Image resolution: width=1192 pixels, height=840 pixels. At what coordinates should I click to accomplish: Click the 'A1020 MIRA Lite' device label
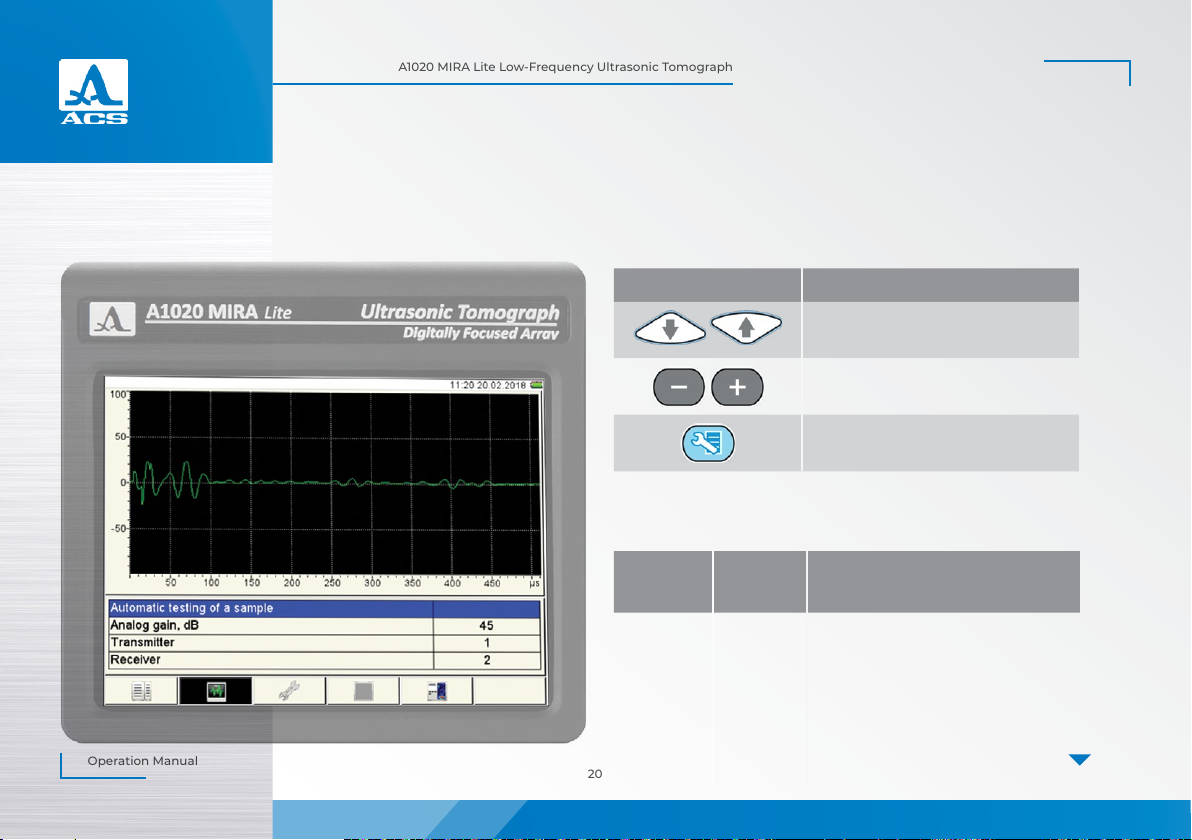click(219, 312)
